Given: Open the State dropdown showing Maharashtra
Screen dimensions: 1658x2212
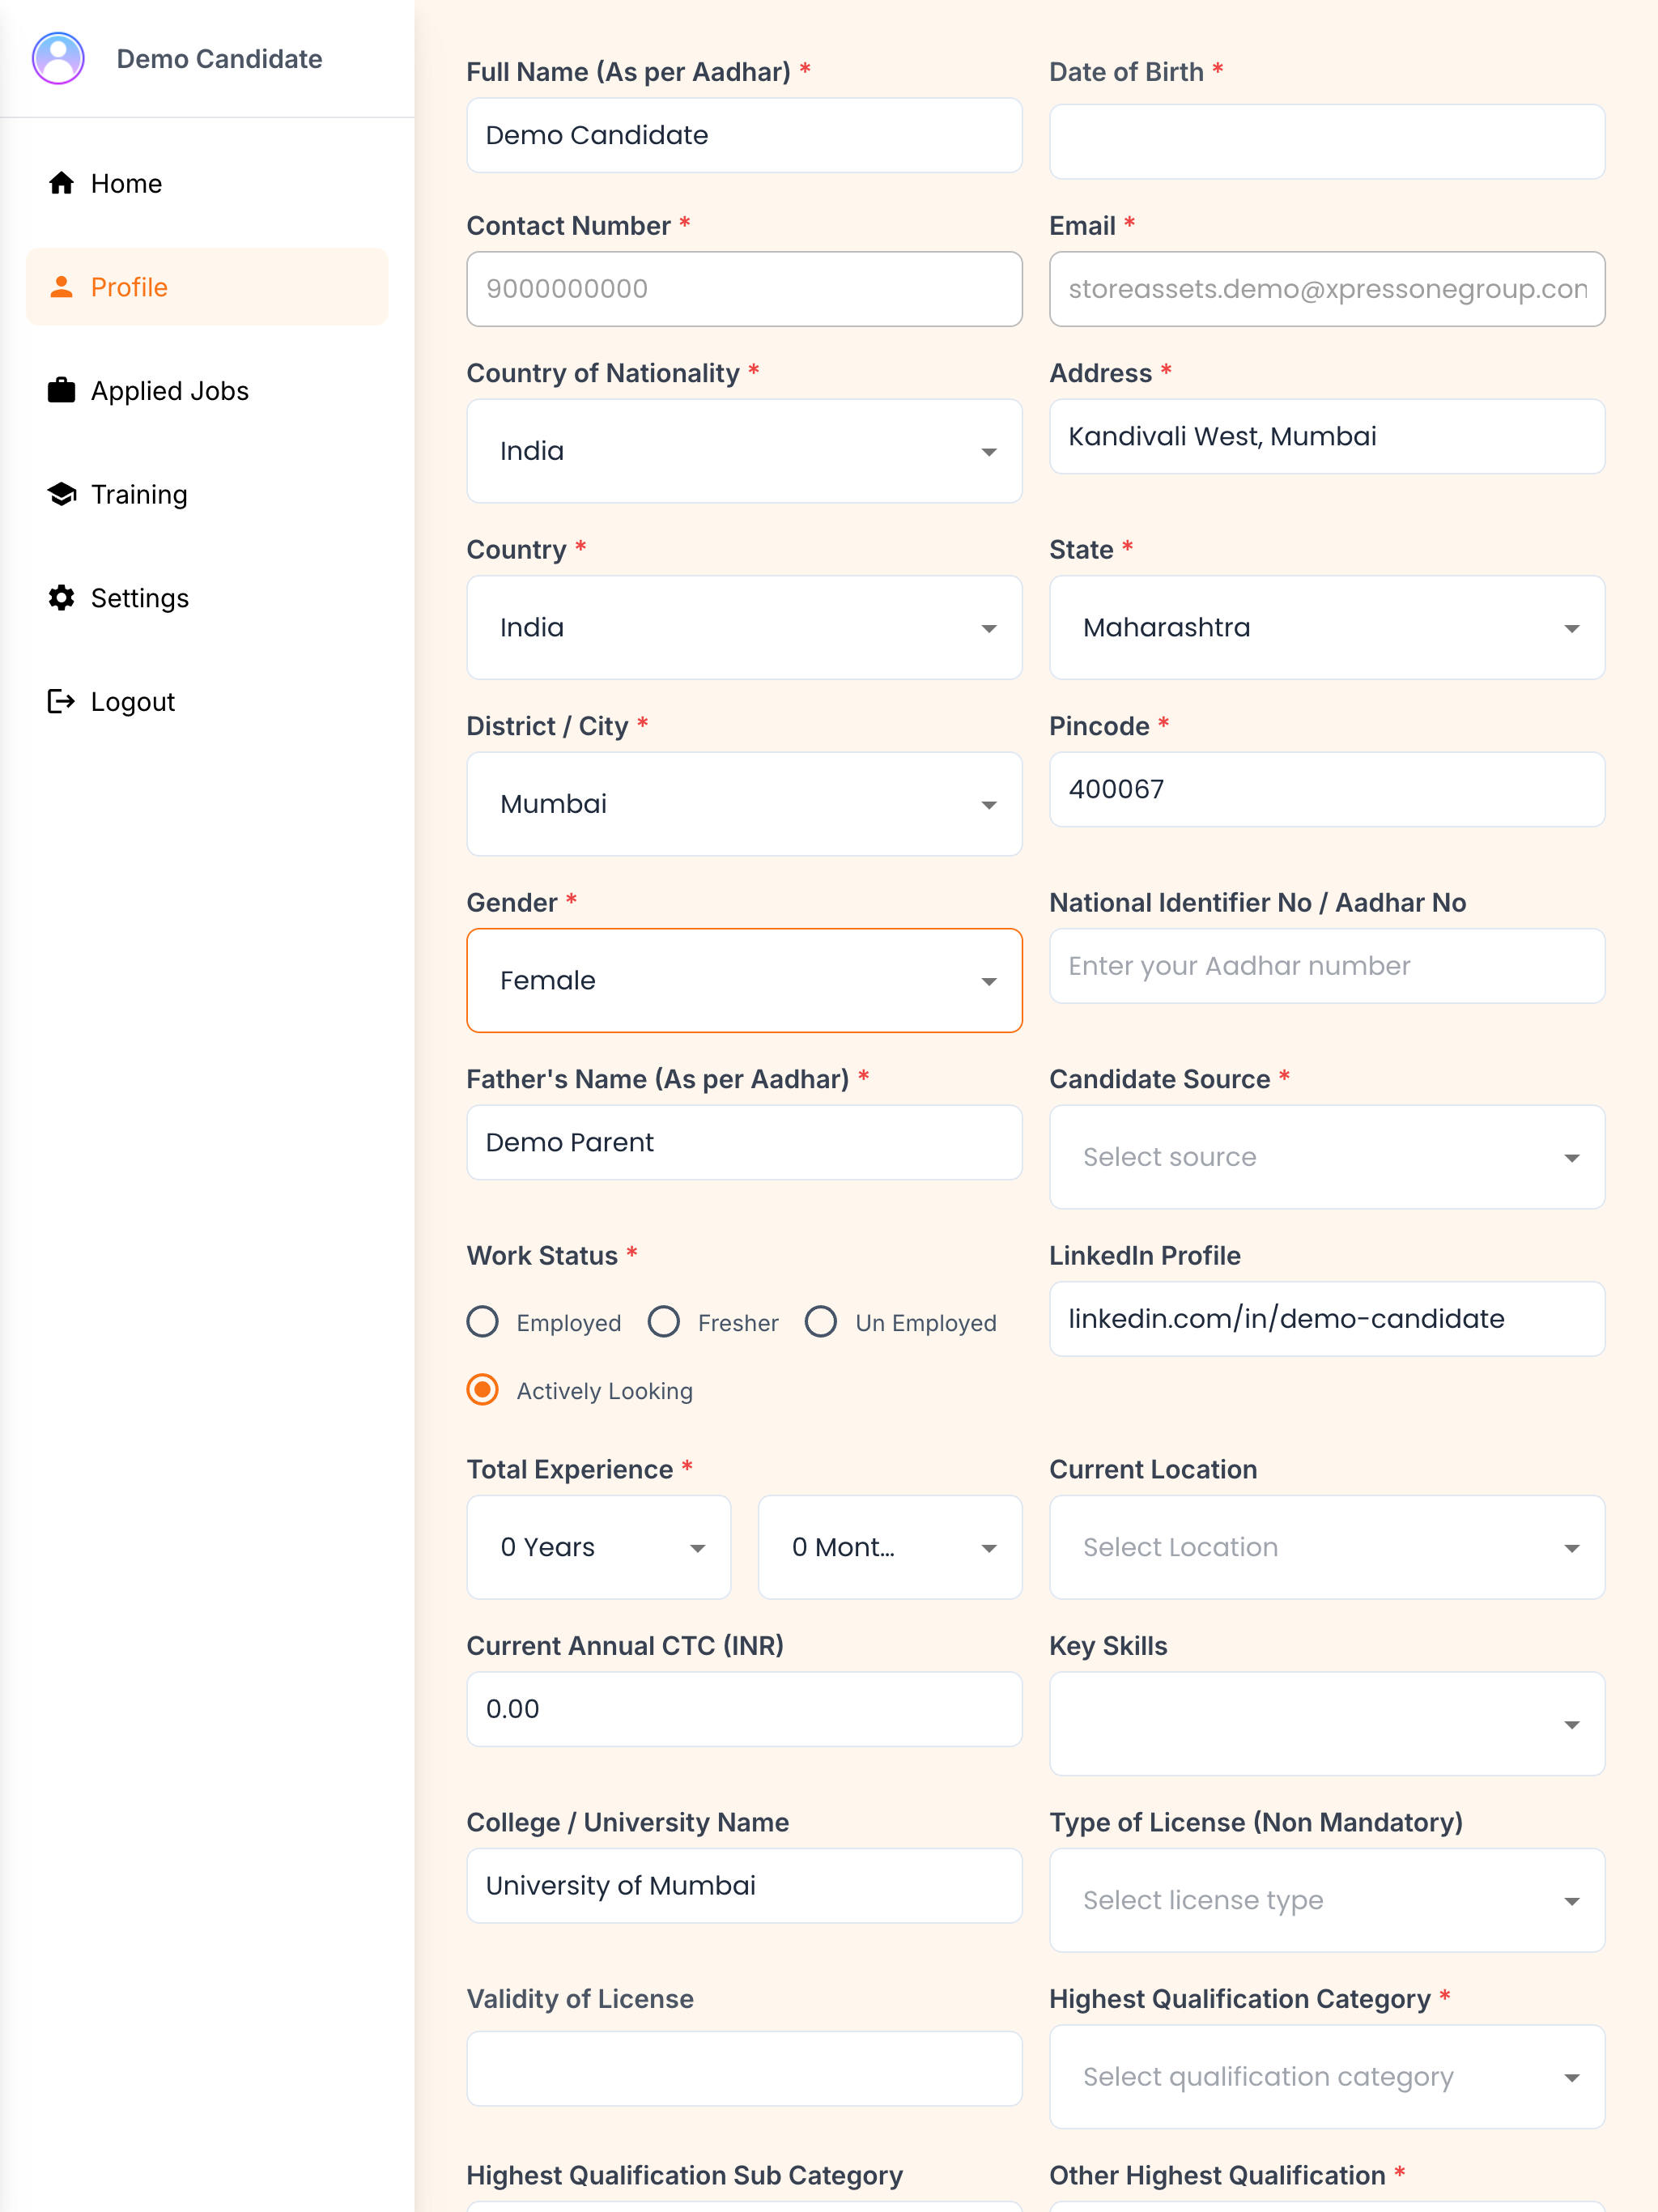Looking at the screenshot, I should (1327, 627).
